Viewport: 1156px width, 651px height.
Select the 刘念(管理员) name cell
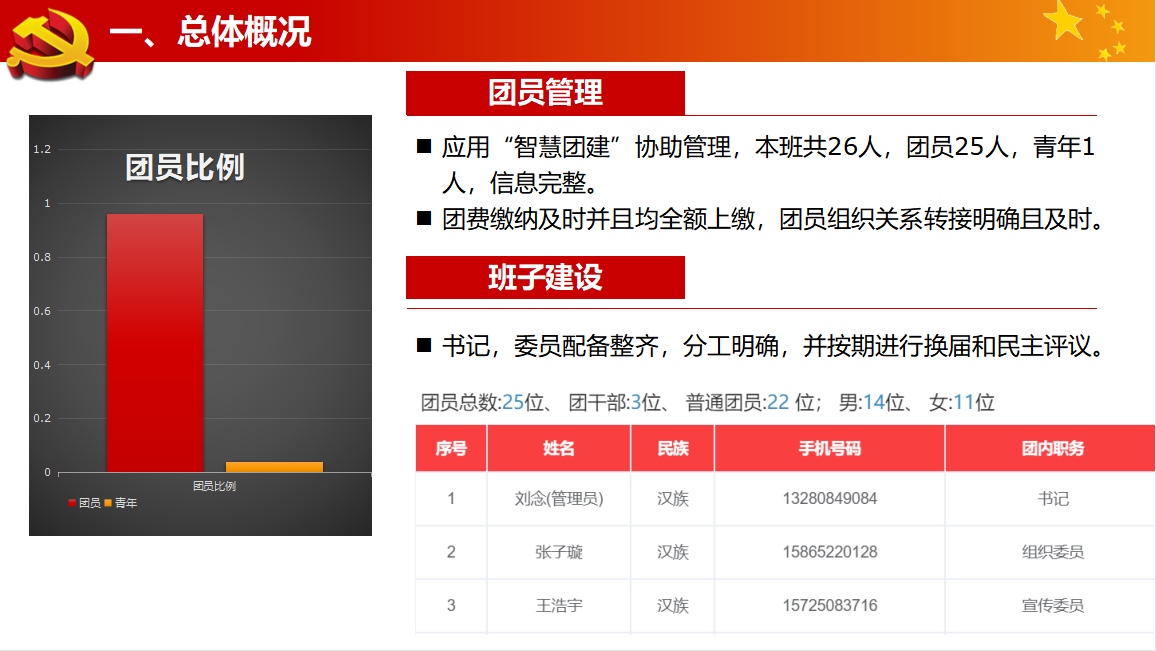[558, 498]
